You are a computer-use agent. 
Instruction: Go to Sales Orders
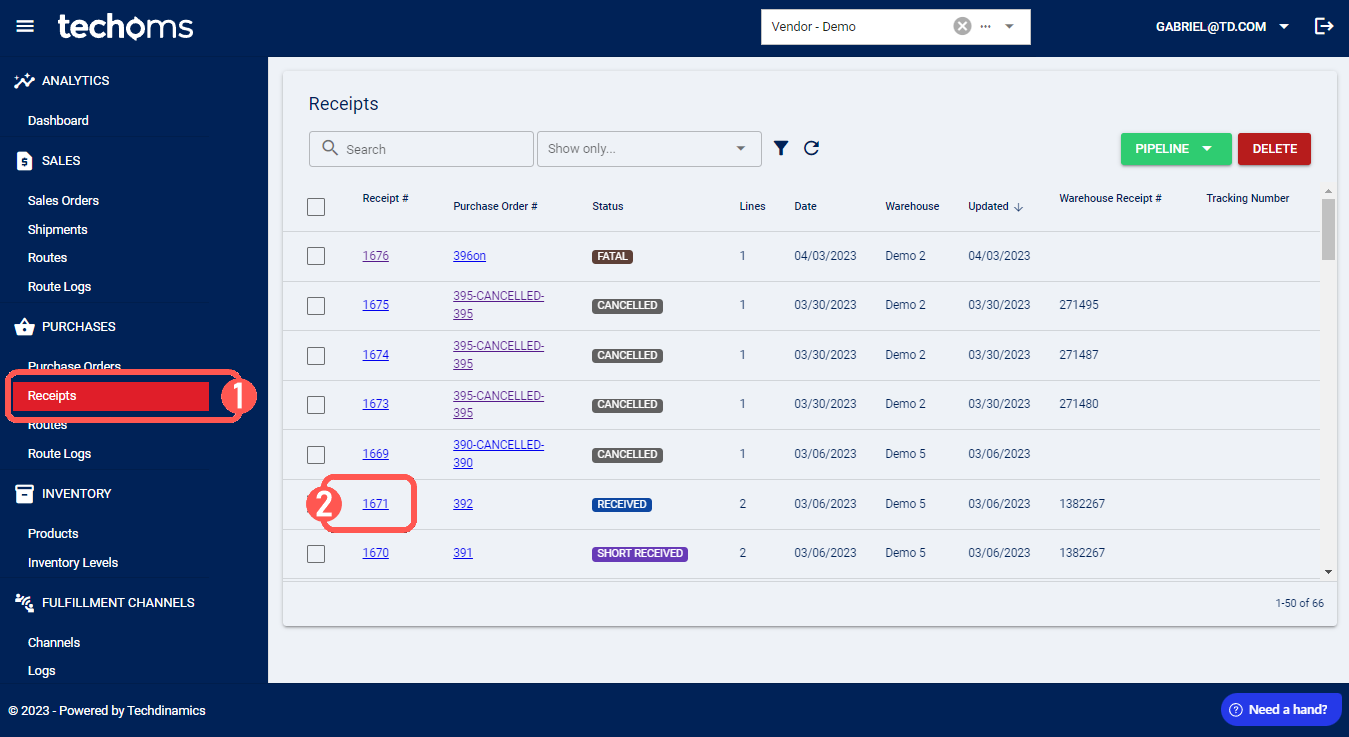tap(63, 200)
